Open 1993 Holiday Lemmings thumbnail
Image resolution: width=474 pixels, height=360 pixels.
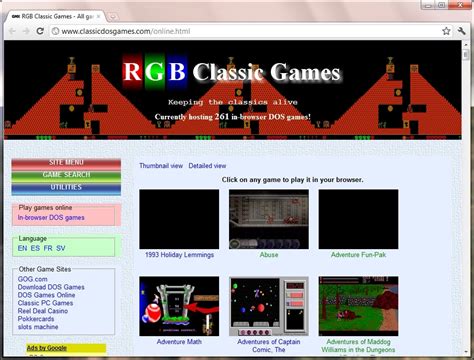[x=179, y=219]
